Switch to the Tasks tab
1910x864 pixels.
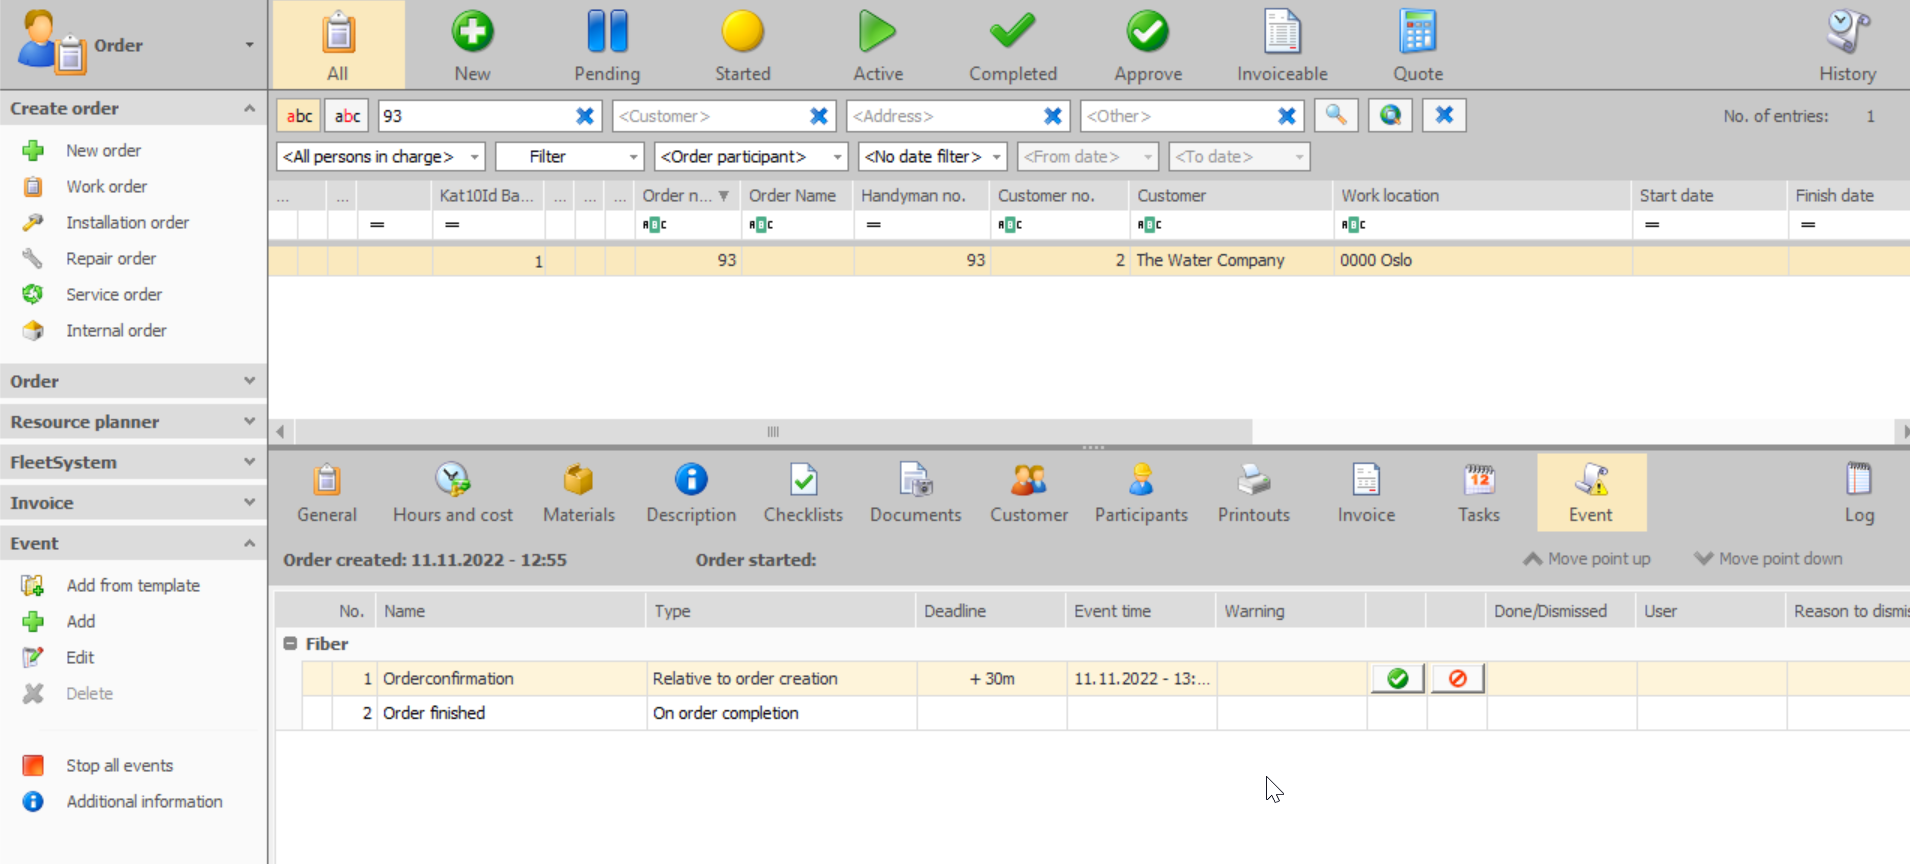coord(1478,493)
